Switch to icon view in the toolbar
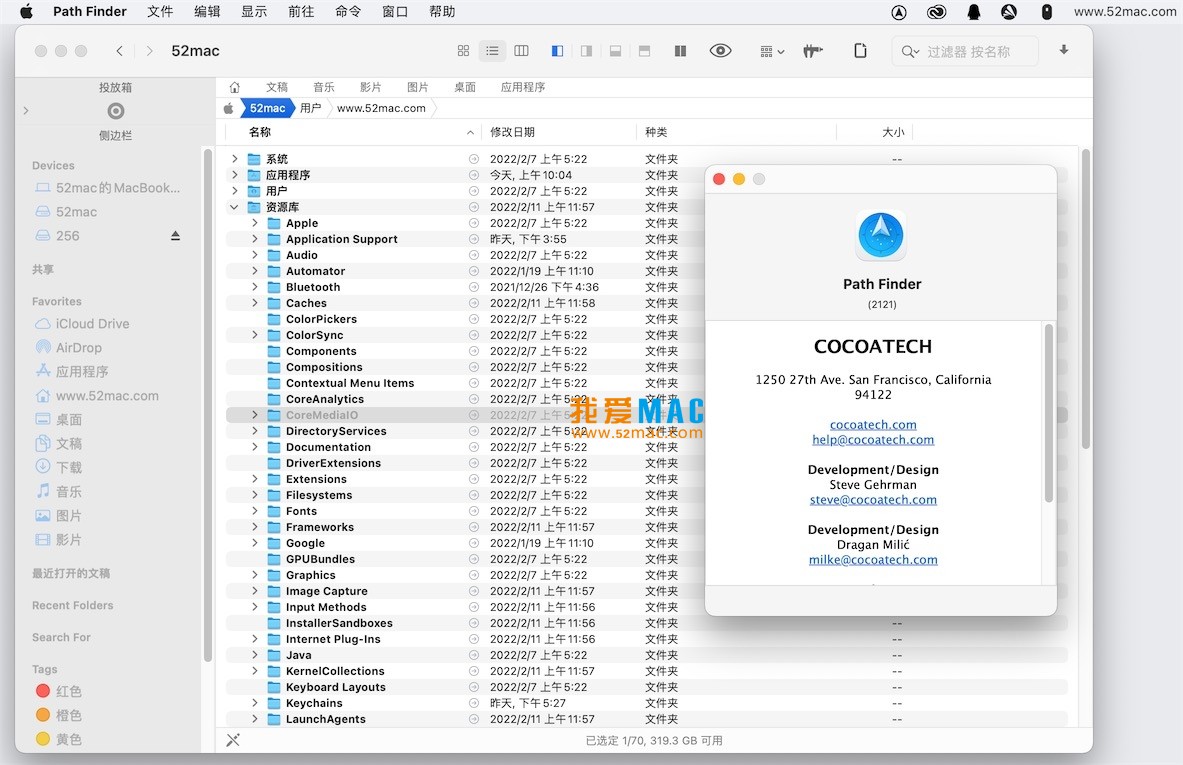 pyautogui.click(x=463, y=51)
